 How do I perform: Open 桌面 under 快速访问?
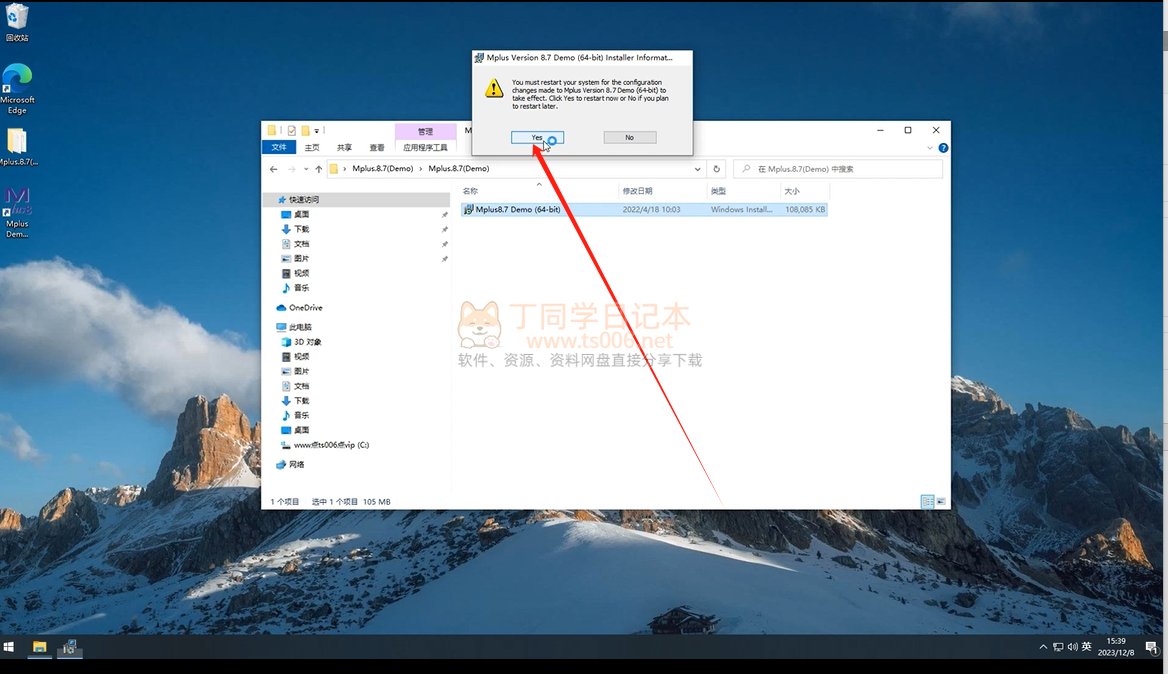(x=301, y=214)
